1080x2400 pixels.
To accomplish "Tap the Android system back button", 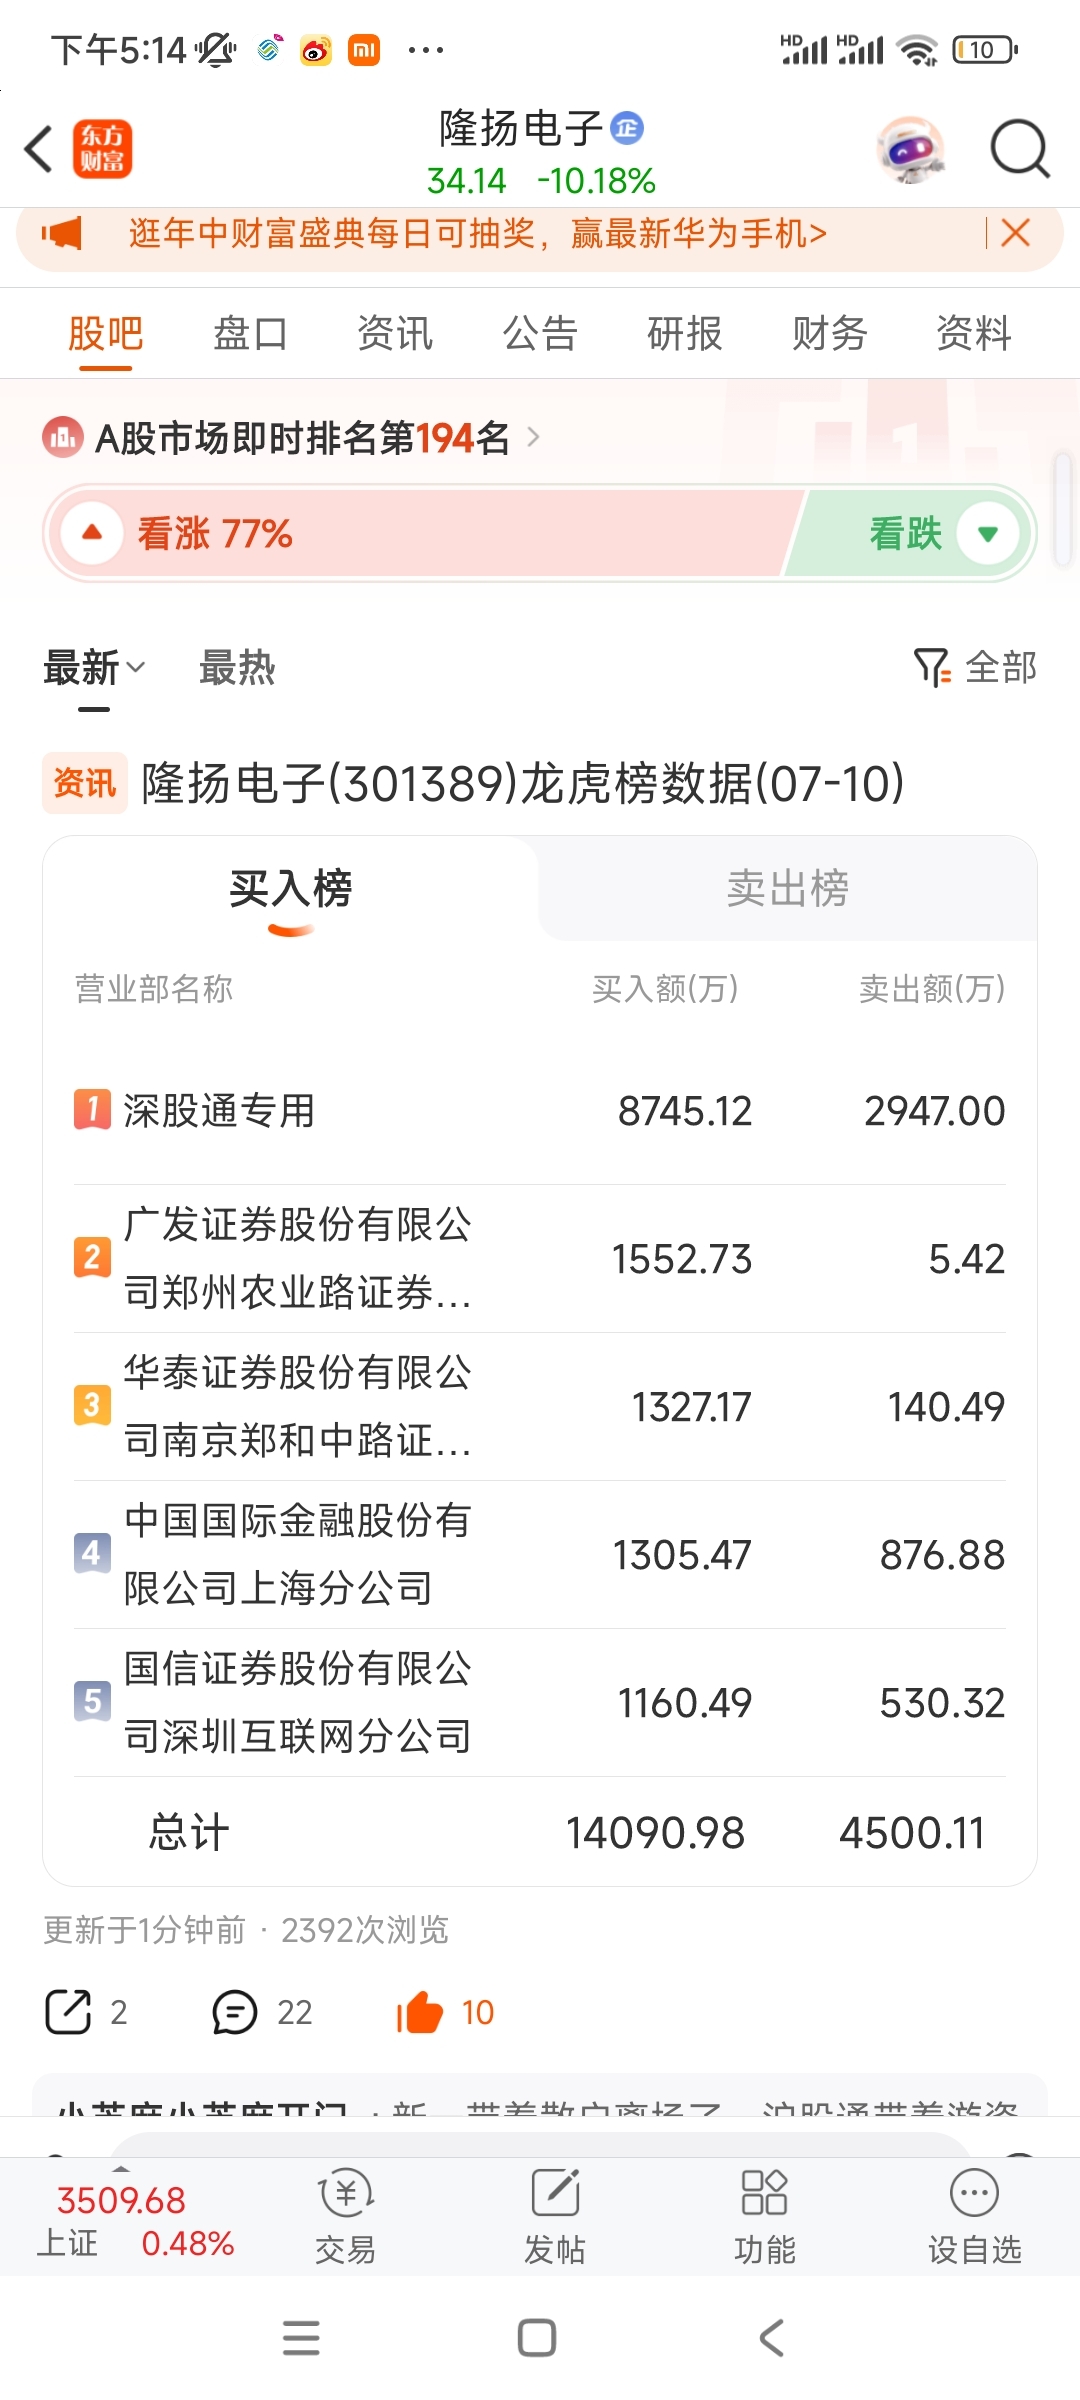I will pos(772,2338).
